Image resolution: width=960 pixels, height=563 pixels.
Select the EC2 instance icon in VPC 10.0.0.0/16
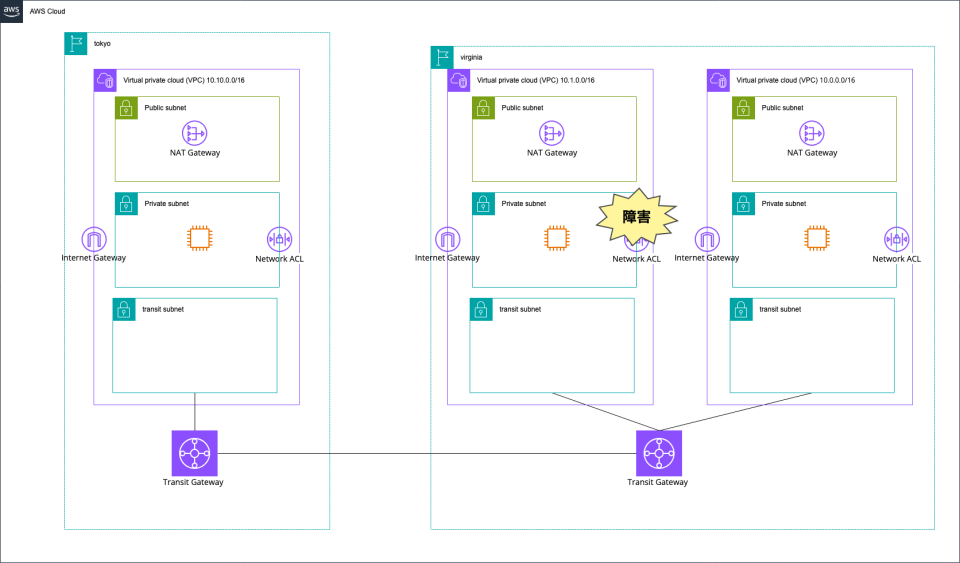tap(817, 238)
